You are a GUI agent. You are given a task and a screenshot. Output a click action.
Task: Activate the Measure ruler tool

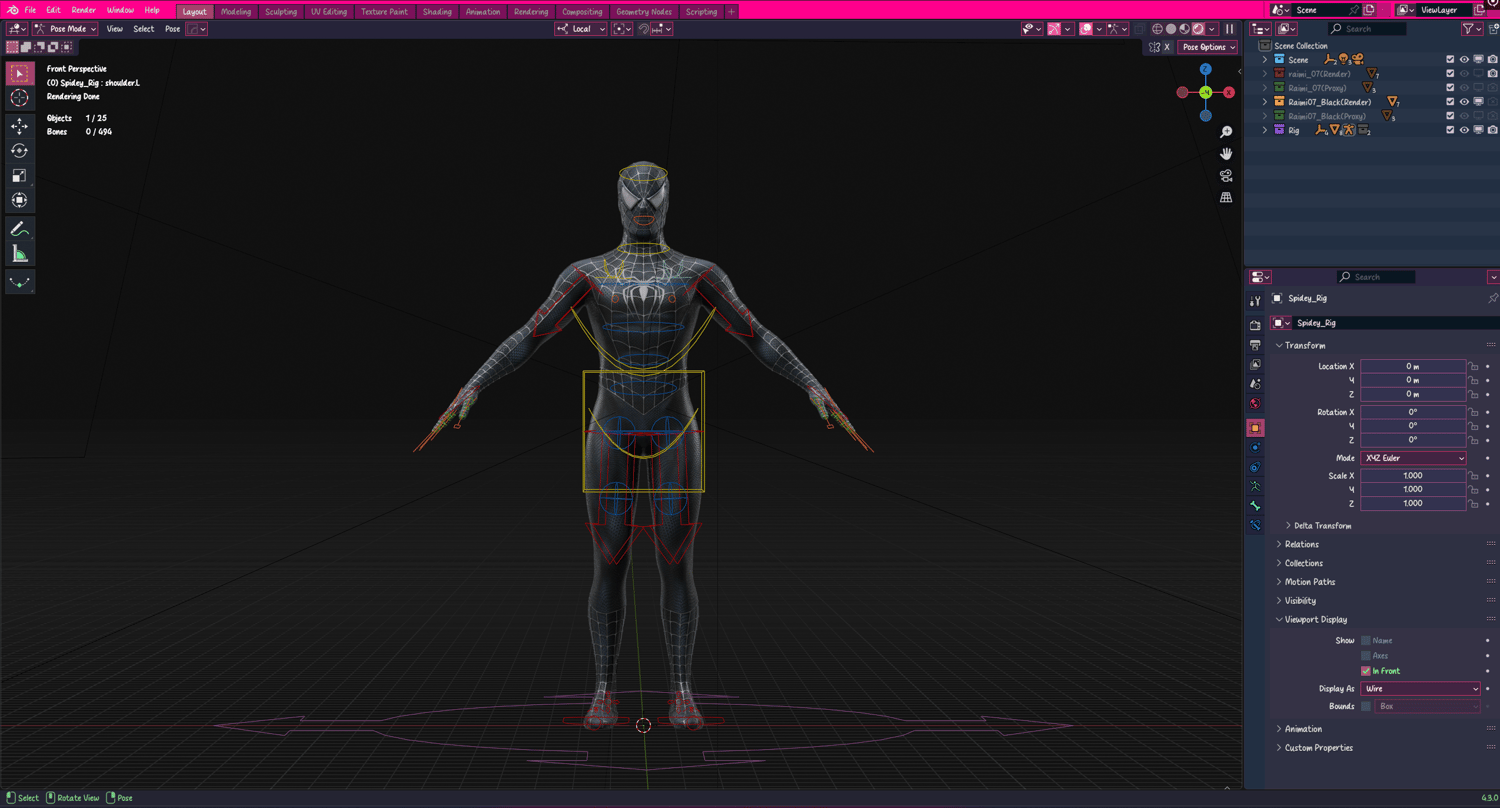(x=19, y=254)
